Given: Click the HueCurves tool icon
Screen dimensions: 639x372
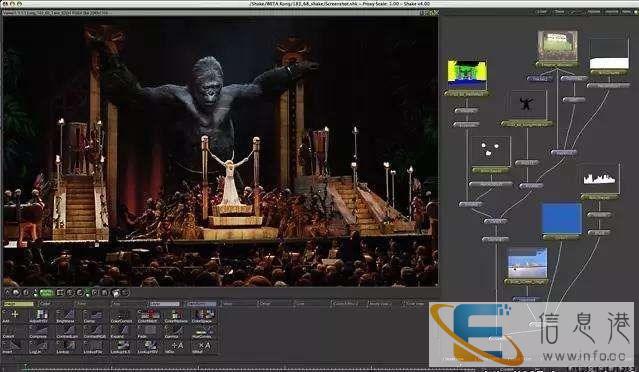Looking at the screenshot, I should point(203,330).
